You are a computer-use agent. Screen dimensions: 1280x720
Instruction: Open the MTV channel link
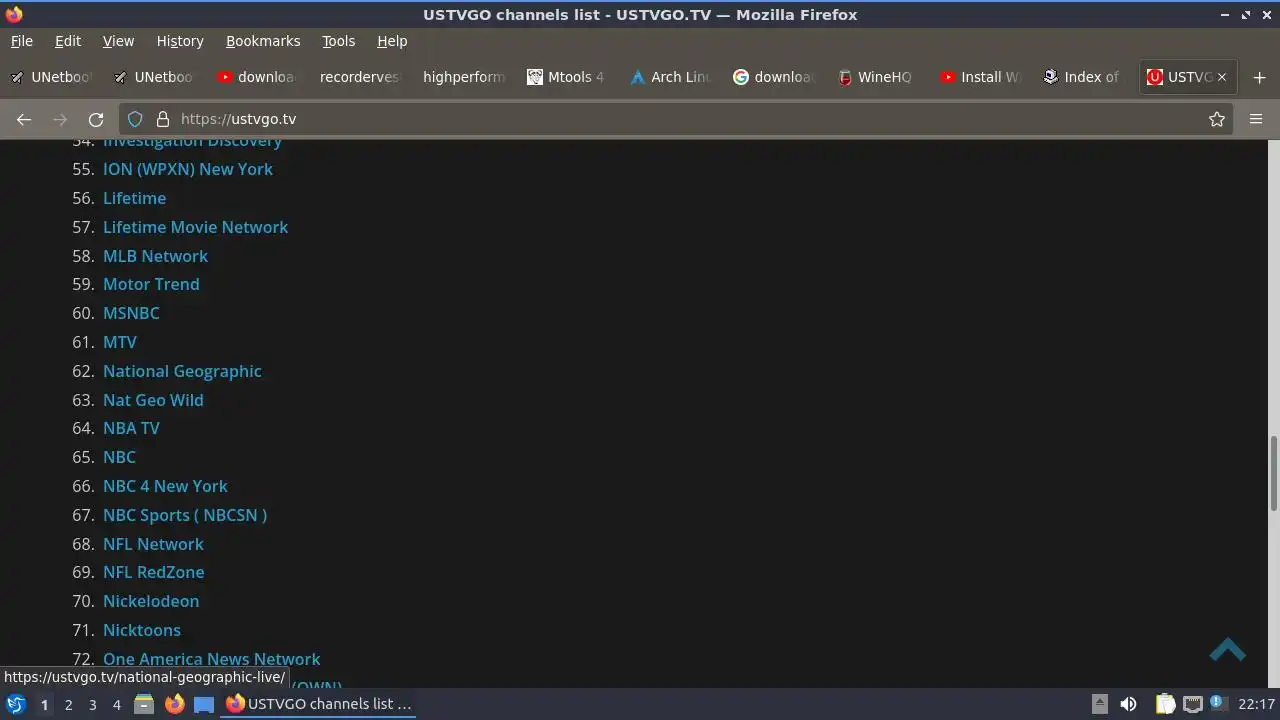pos(120,342)
